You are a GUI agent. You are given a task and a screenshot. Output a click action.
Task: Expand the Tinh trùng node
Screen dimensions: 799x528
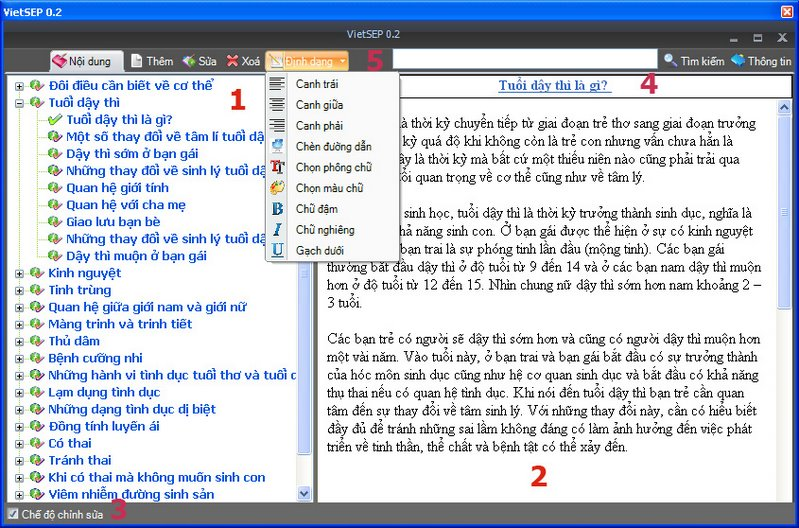click(19, 291)
